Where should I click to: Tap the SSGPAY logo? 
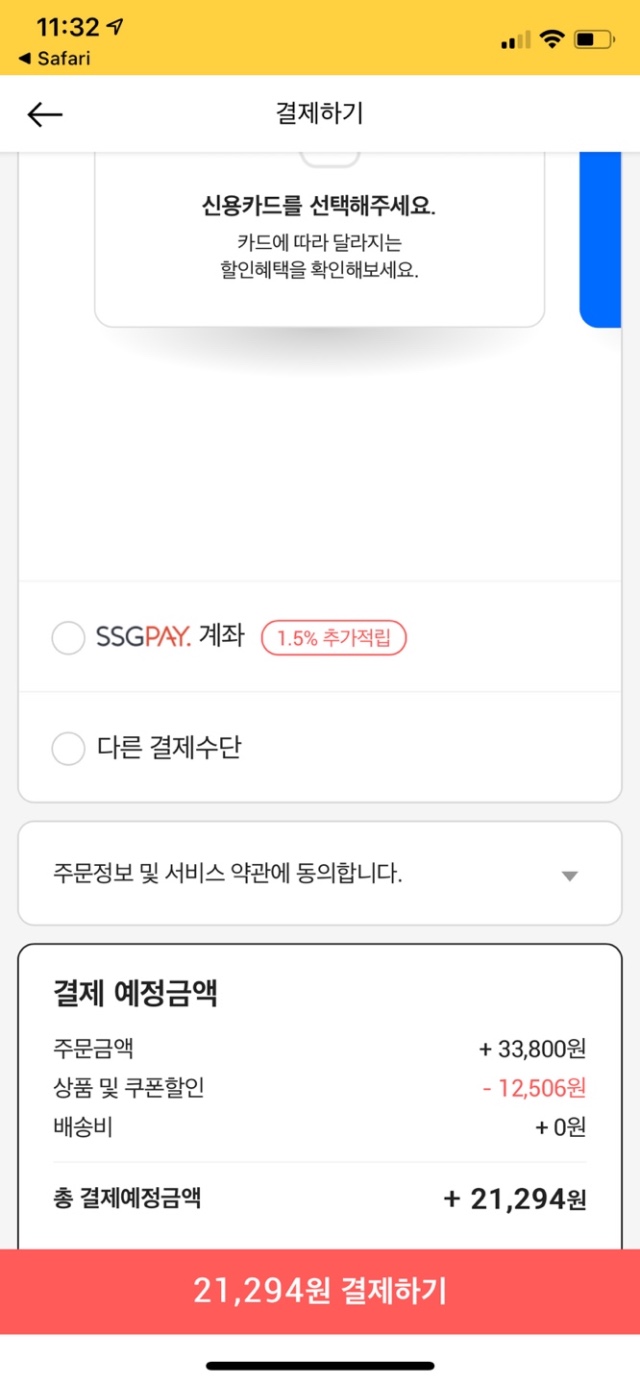[x=143, y=637]
